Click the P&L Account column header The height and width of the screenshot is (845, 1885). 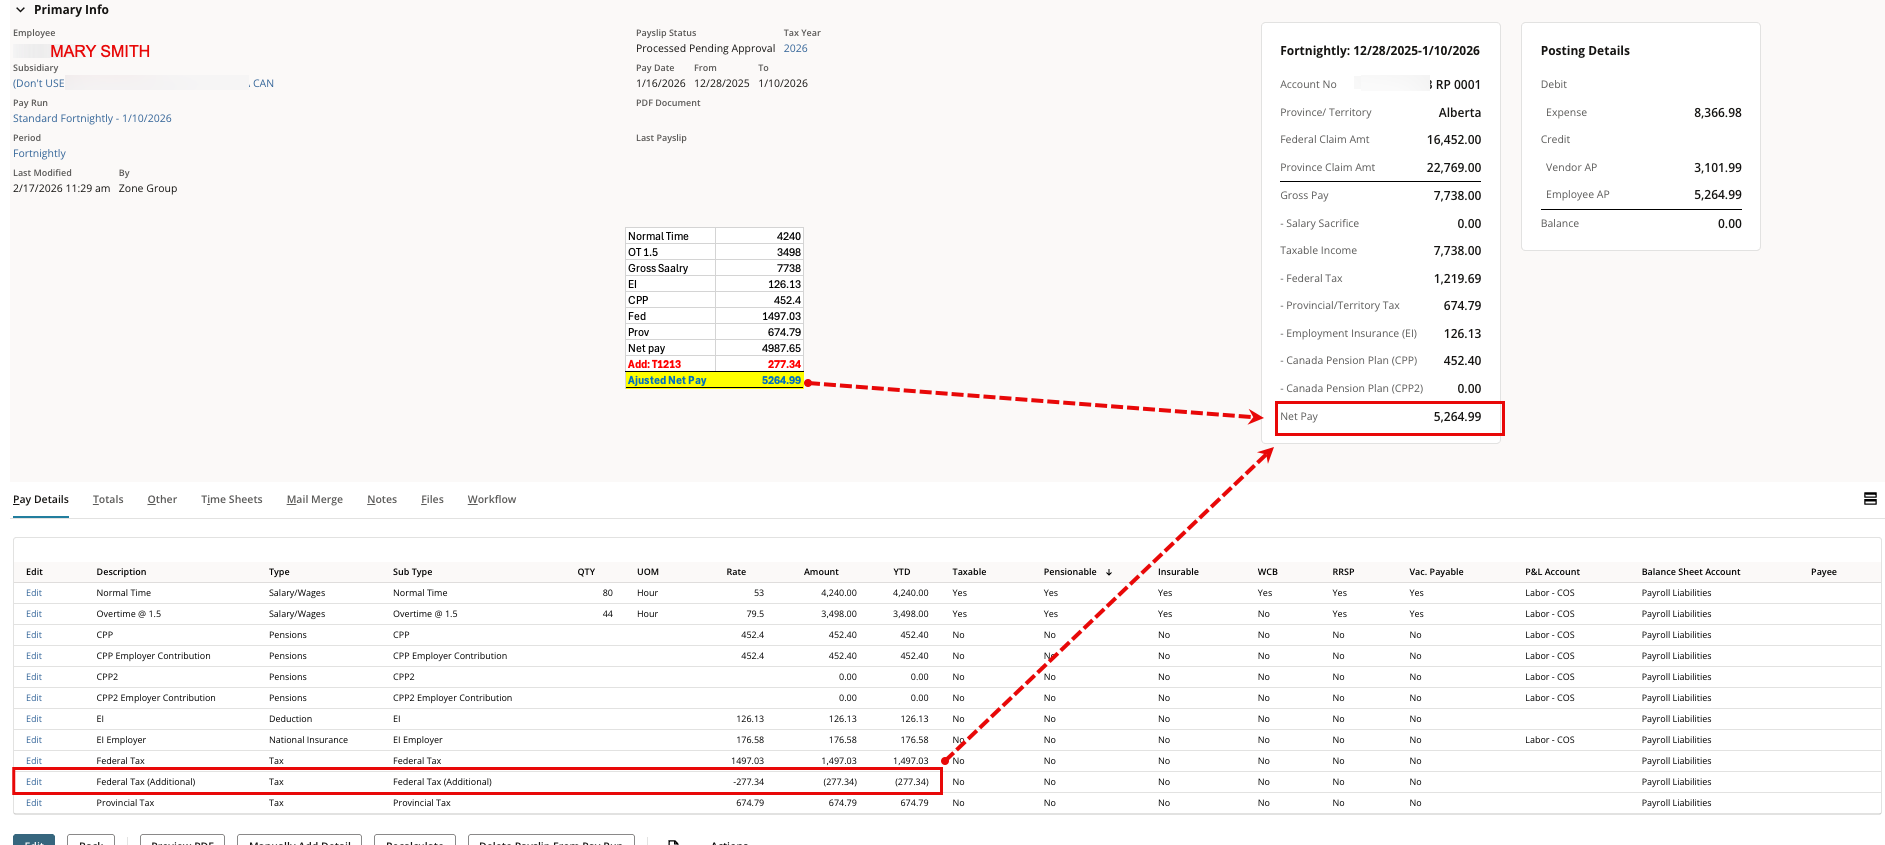[x=1552, y=572]
